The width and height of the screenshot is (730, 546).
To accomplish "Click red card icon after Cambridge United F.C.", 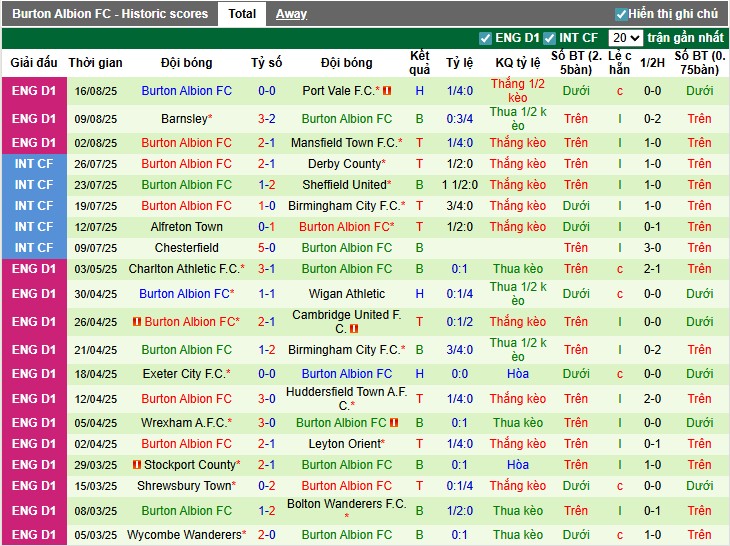I will (354, 329).
